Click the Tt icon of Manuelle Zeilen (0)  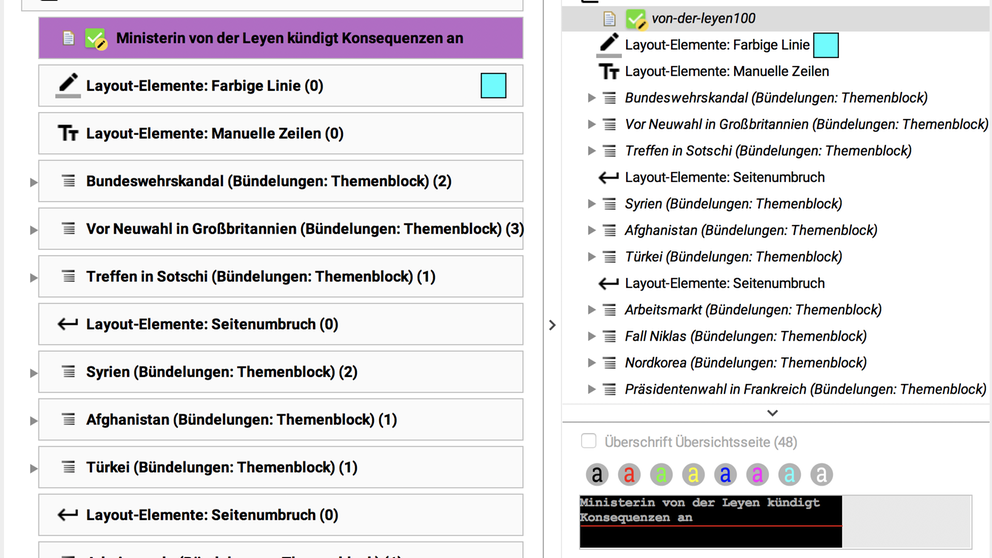pyautogui.click(x=67, y=134)
